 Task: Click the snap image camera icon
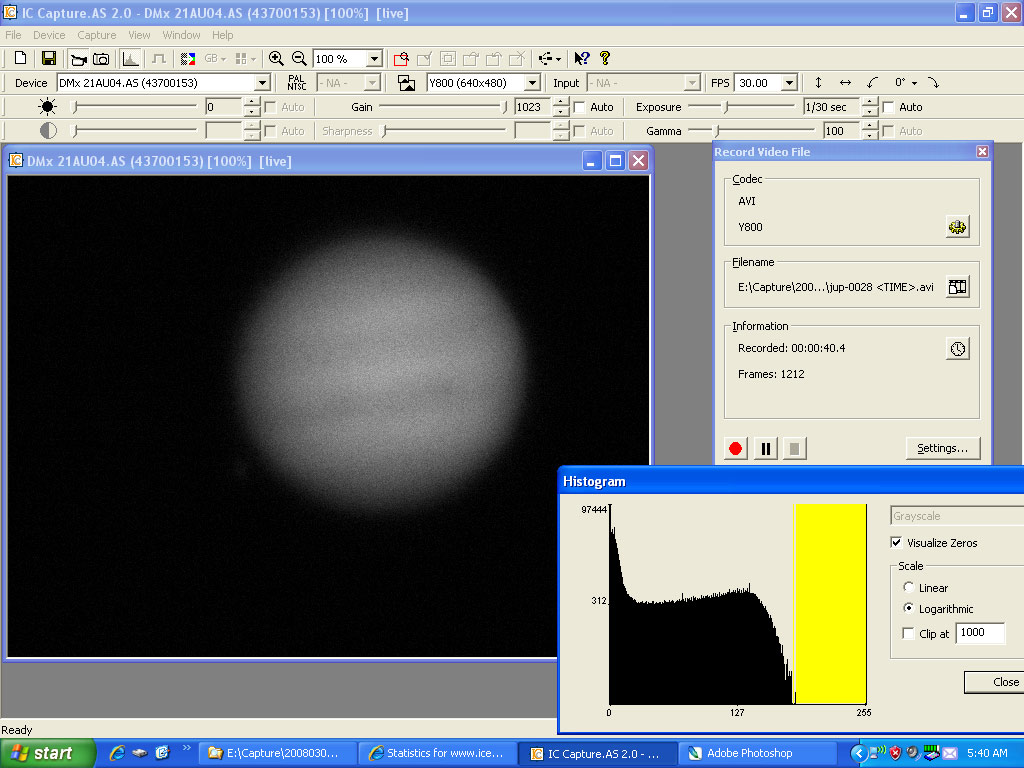click(101, 59)
